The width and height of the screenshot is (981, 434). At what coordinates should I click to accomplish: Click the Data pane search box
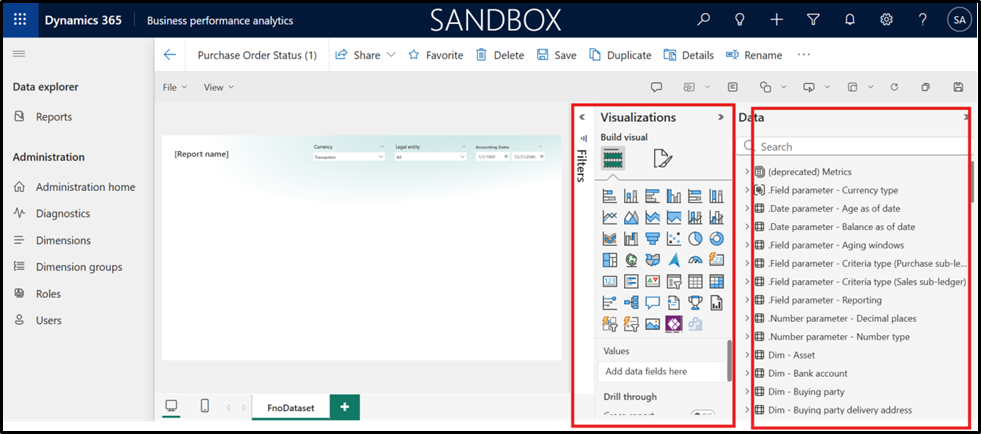854,146
